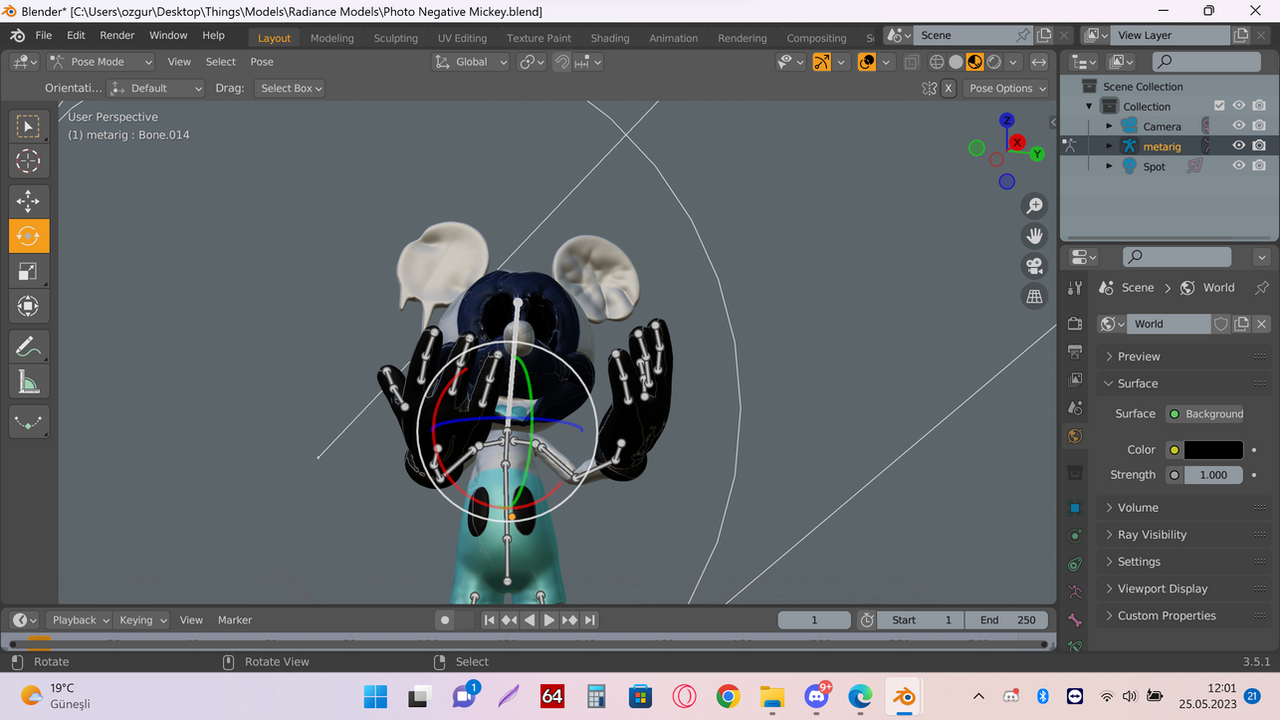Image resolution: width=1280 pixels, height=720 pixels.
Task: Collapse the Surface panel
Action: (x=1184, y=383)
